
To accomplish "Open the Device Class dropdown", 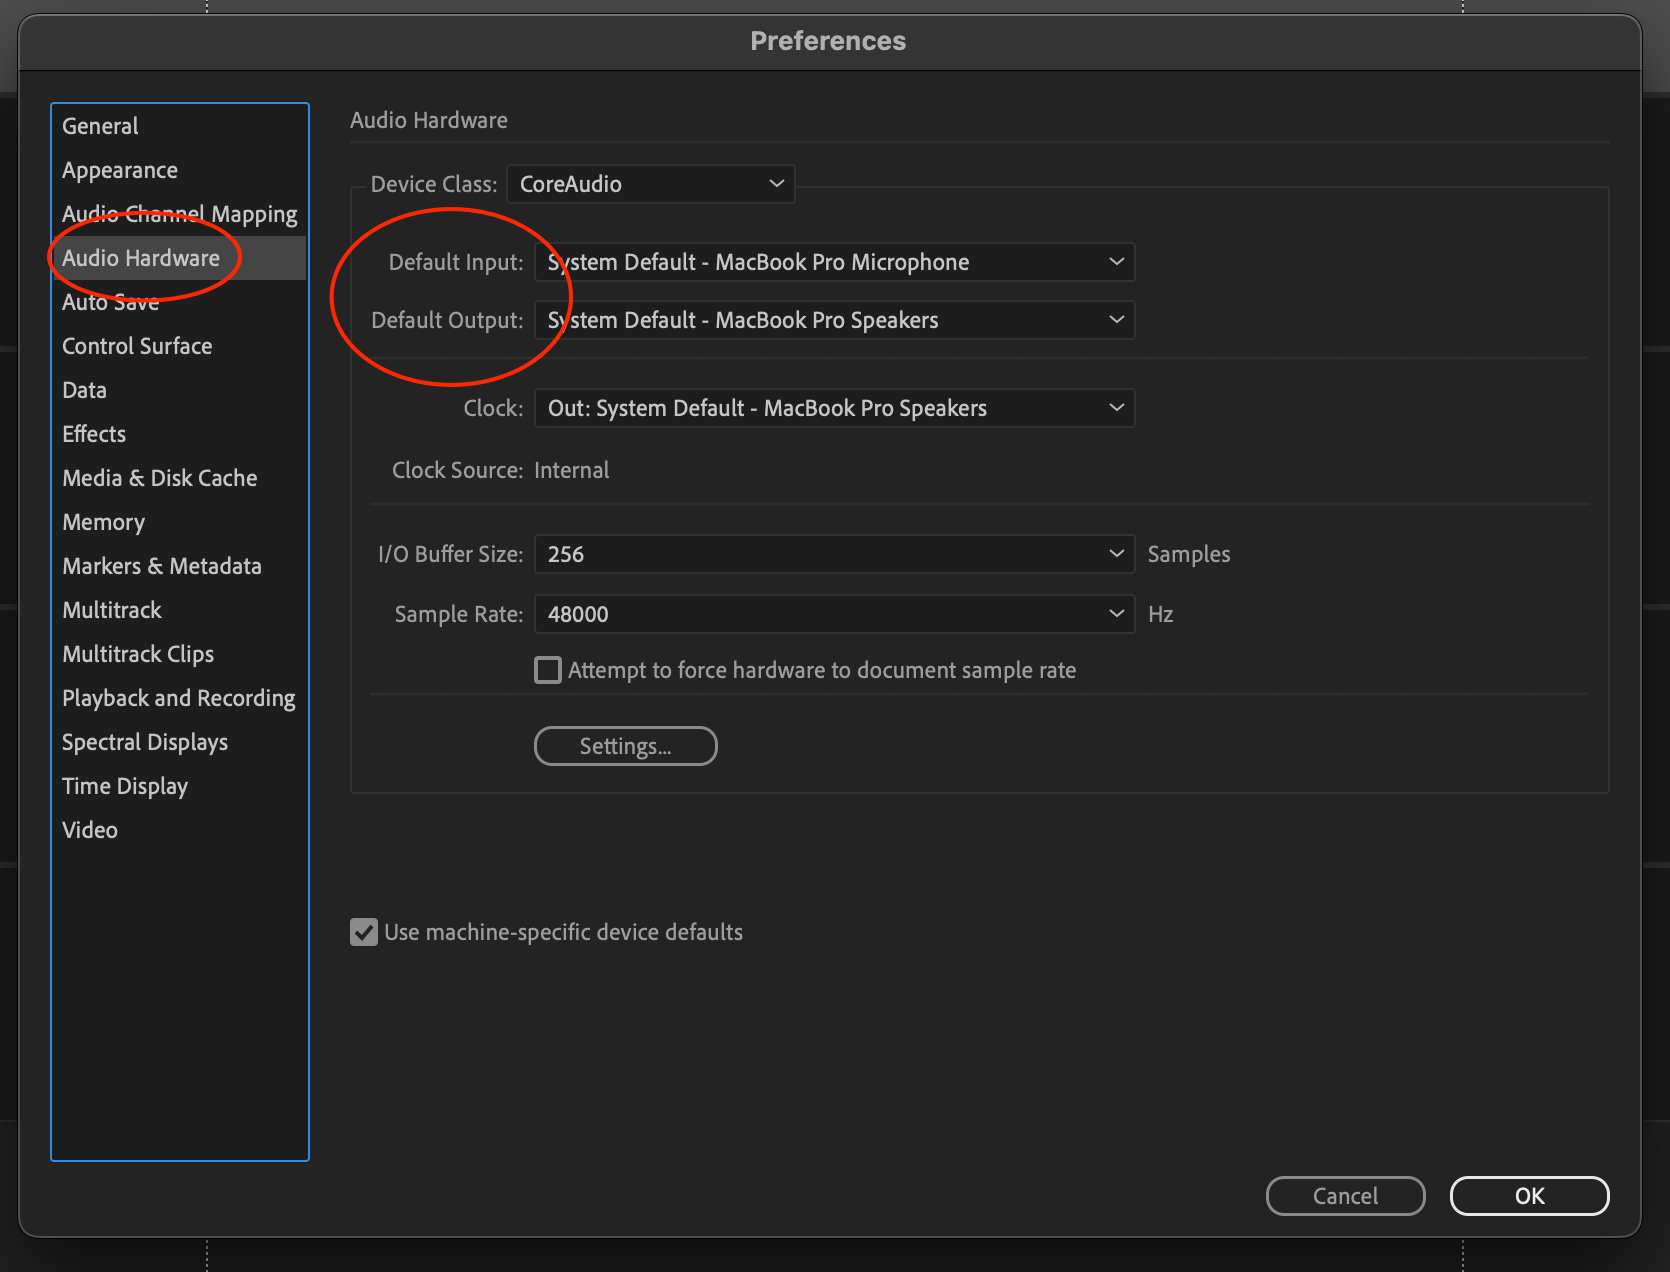I will (650, 184).
